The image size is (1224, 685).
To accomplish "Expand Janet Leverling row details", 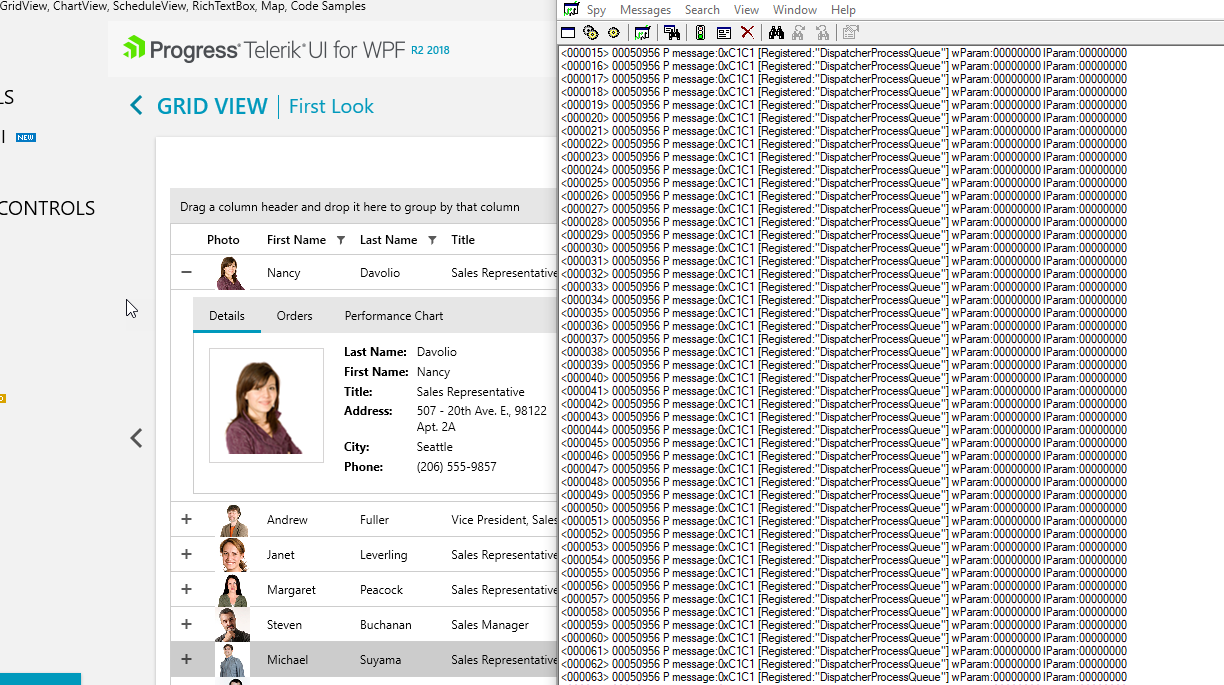I will (x=186, y=554).
